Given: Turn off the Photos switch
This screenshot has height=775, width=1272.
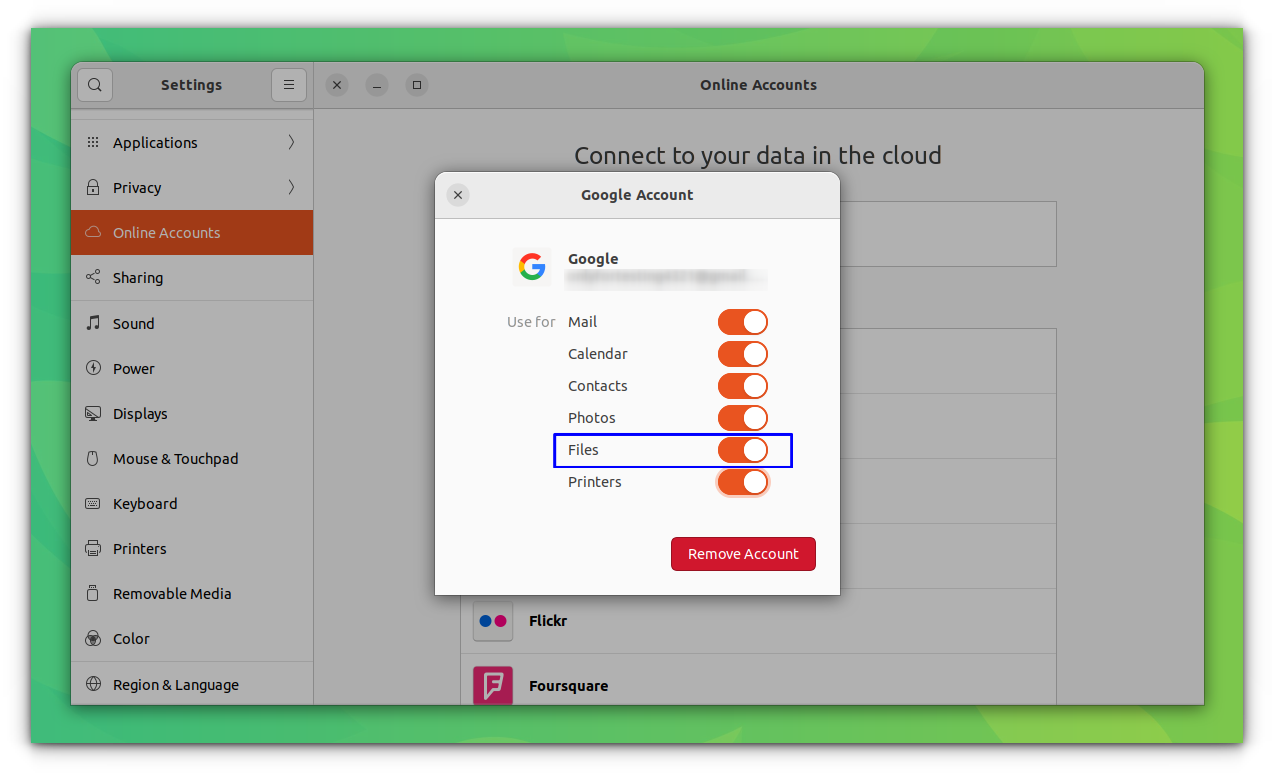Looking at the screenshot, I should click(x=742, y=418).
